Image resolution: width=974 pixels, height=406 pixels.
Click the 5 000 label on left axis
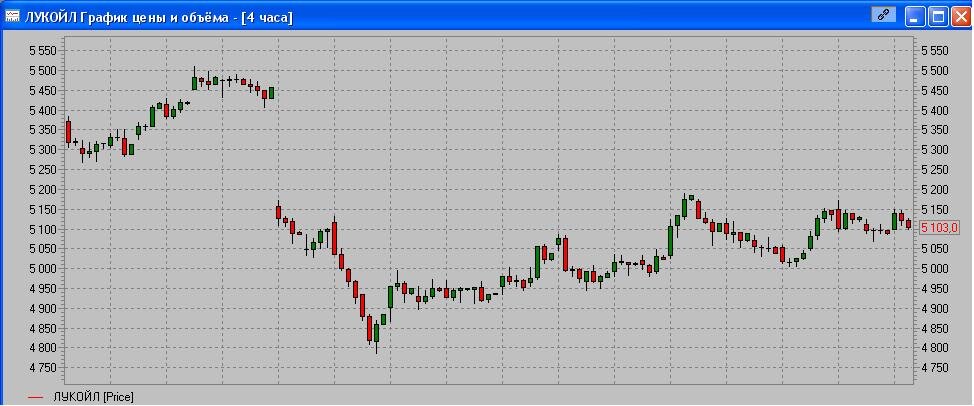(x=43, y=268)
